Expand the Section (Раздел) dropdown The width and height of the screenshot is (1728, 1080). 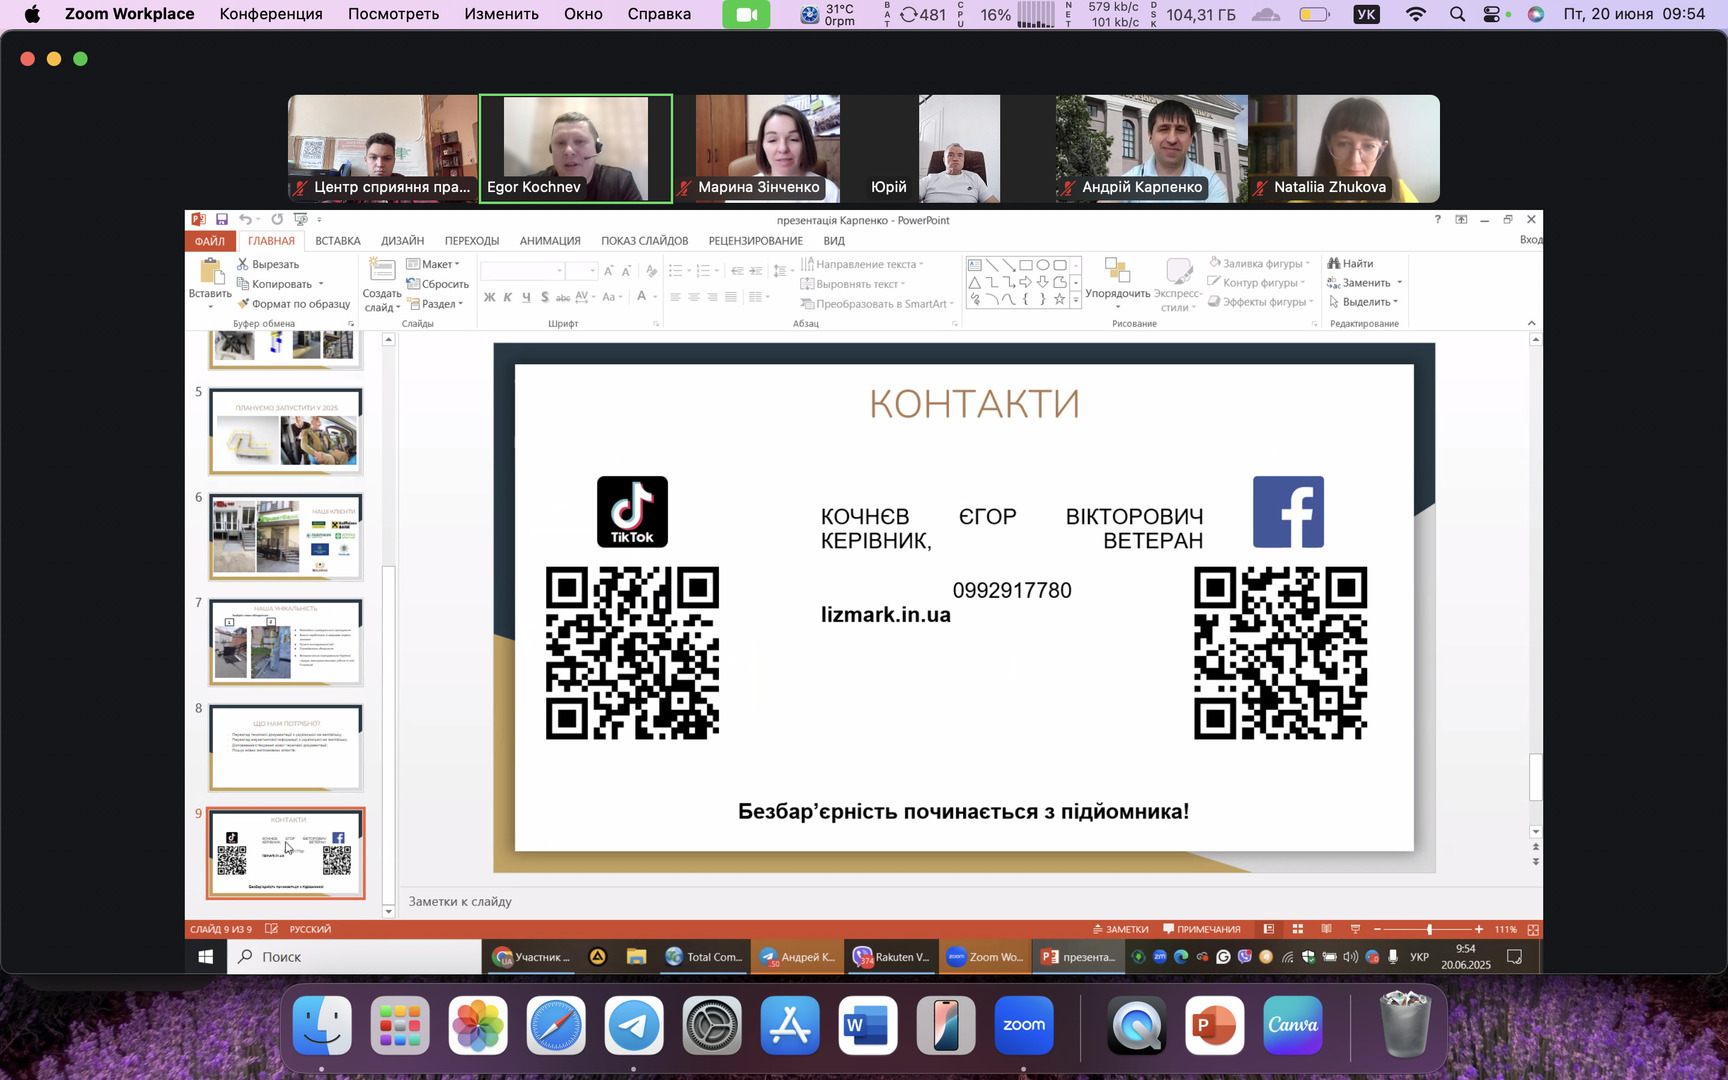tap(435, 304)
